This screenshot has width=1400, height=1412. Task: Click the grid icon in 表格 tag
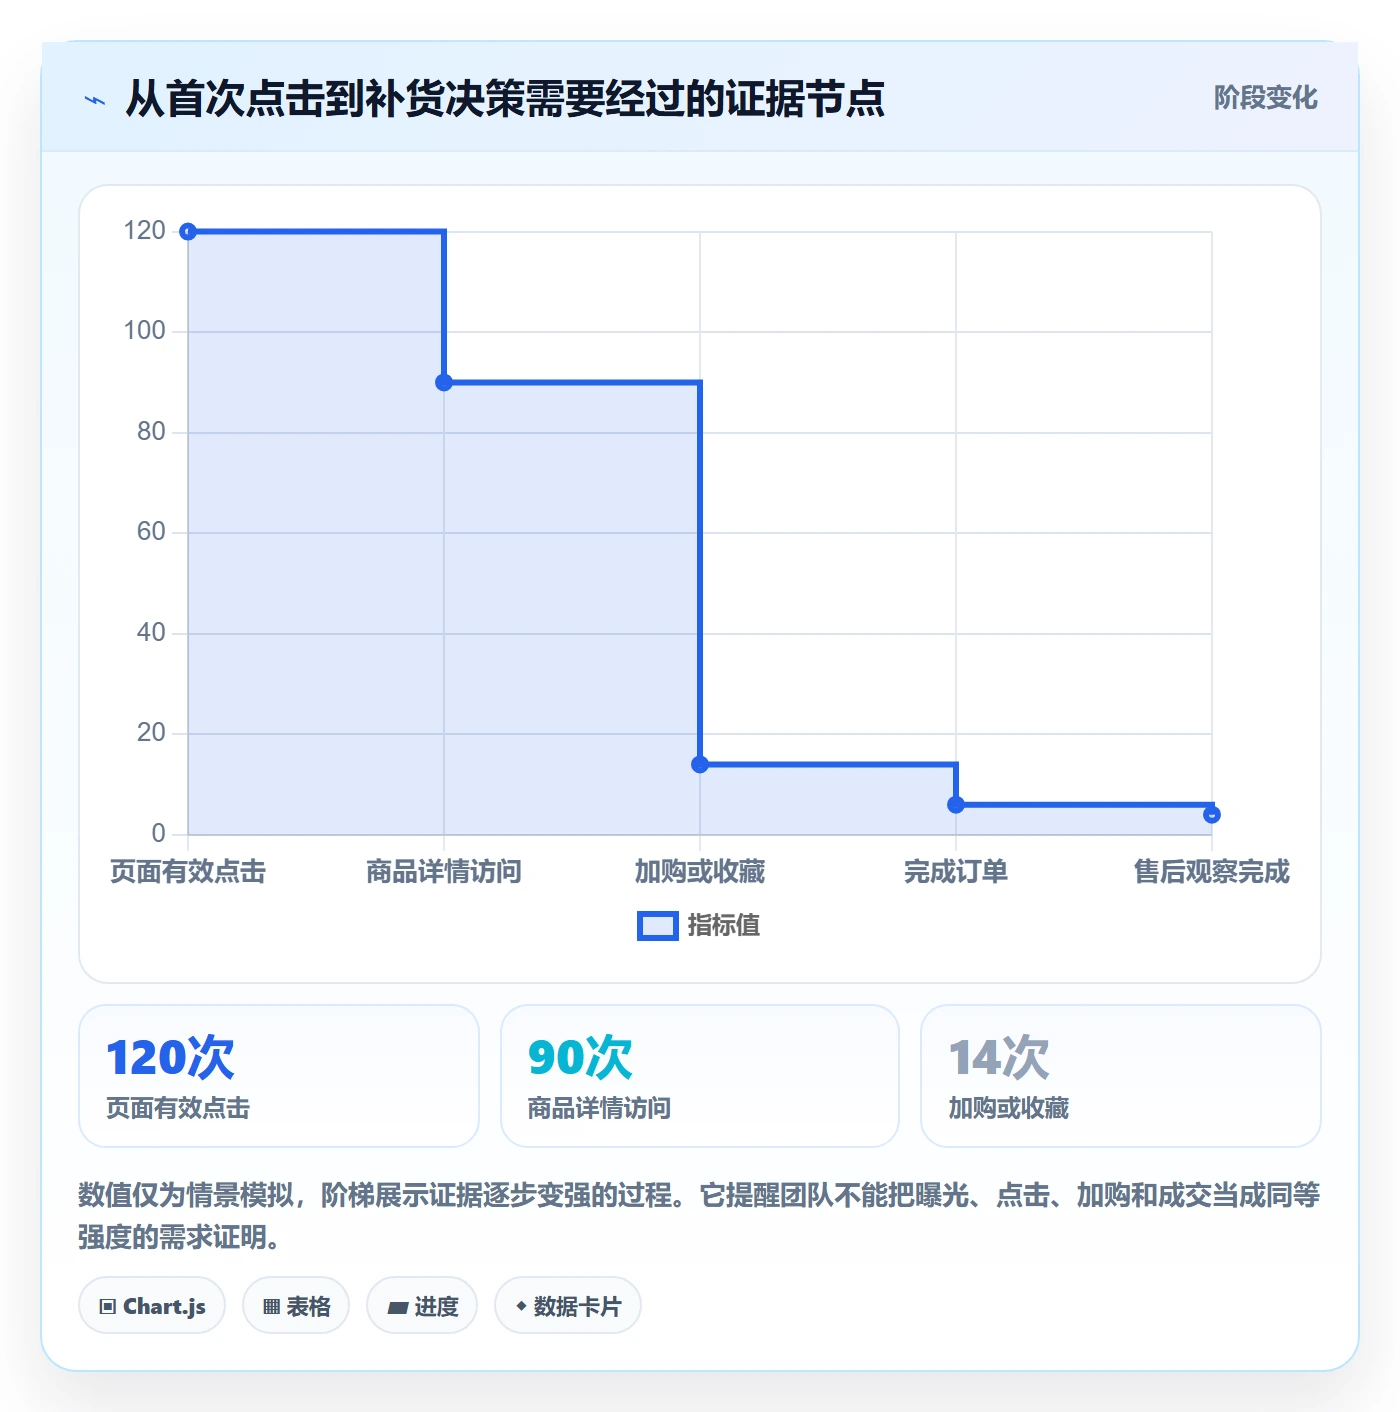271,1307
